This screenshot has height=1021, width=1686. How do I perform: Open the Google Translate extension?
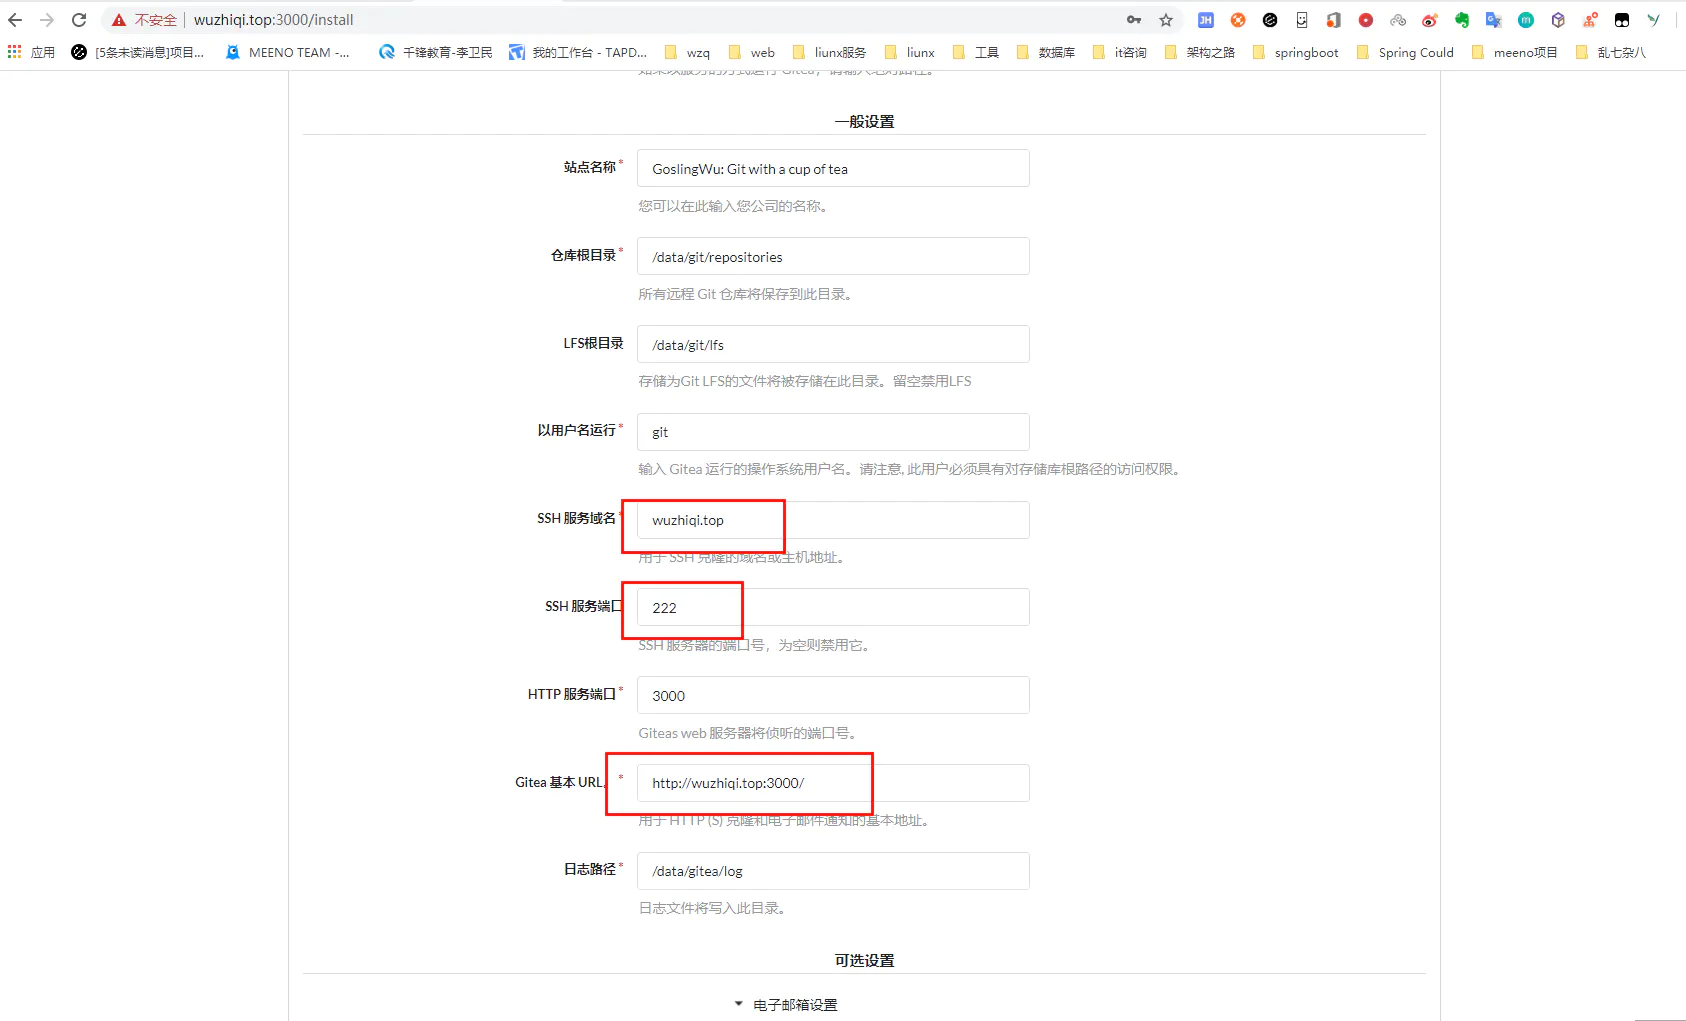pos(1494,20)
